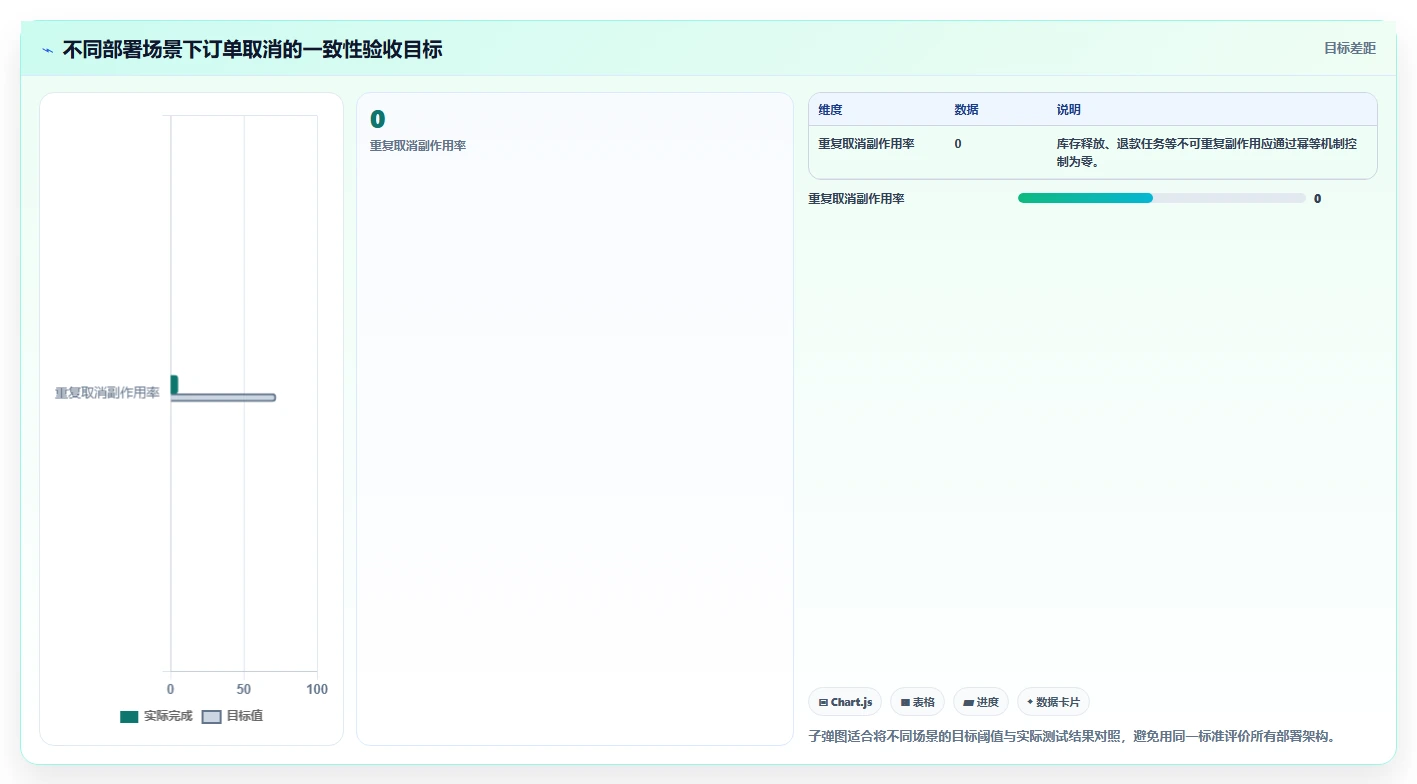
Task: Click the chart y-axis label 重复取消副作用率
Action: [x=107, y=393]
